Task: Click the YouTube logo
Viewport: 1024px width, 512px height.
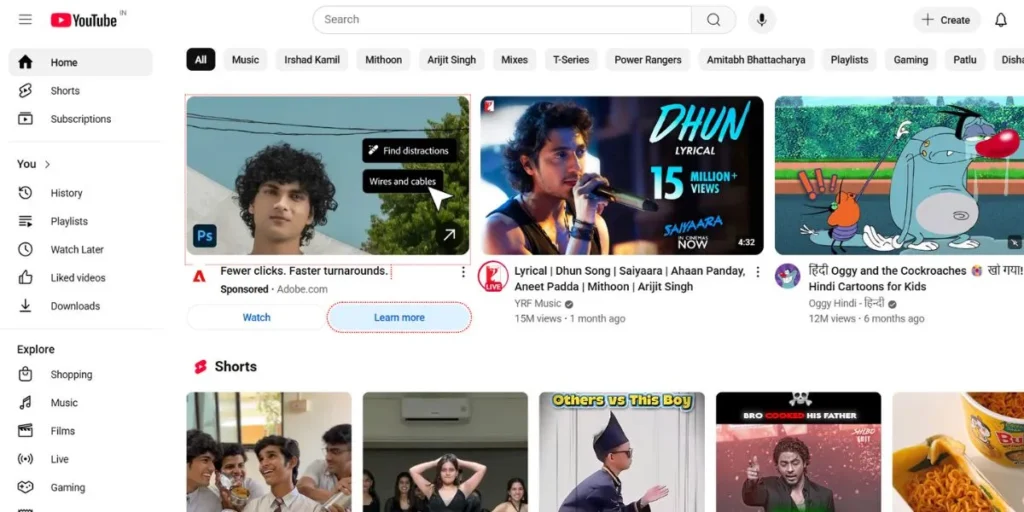Action: click(x=84, y=20)
